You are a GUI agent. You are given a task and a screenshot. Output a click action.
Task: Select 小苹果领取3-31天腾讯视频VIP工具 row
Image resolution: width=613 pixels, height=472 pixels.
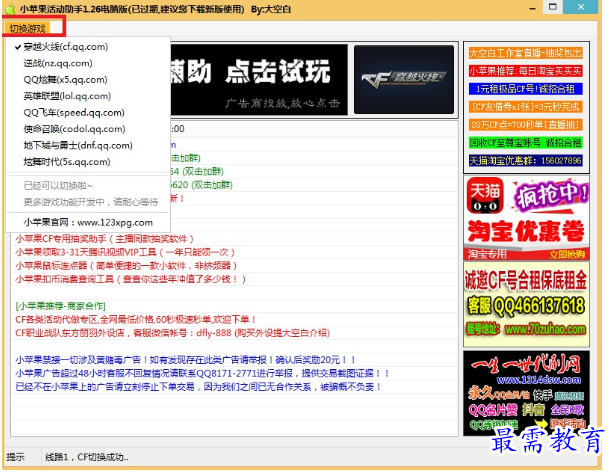click(235, 252)
